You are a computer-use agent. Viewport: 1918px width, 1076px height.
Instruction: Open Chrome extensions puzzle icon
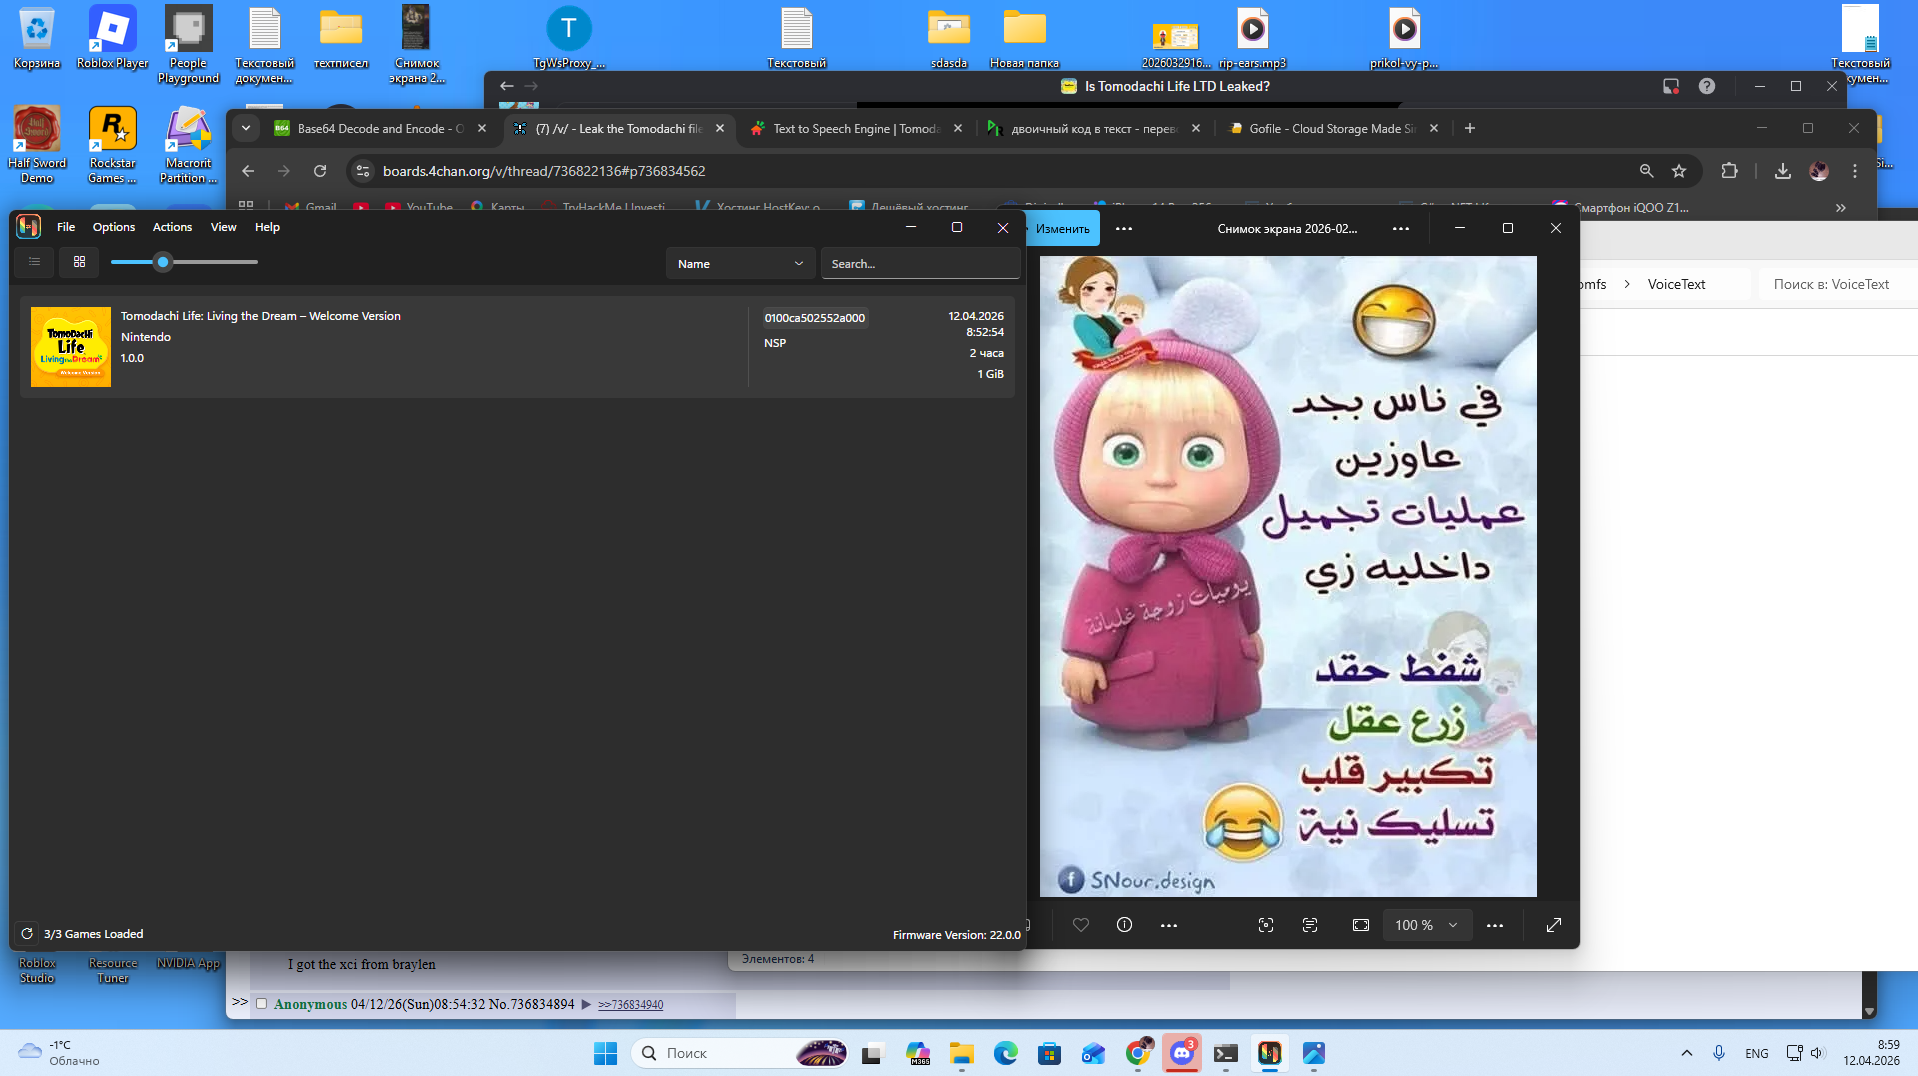tap(1729, 171)
